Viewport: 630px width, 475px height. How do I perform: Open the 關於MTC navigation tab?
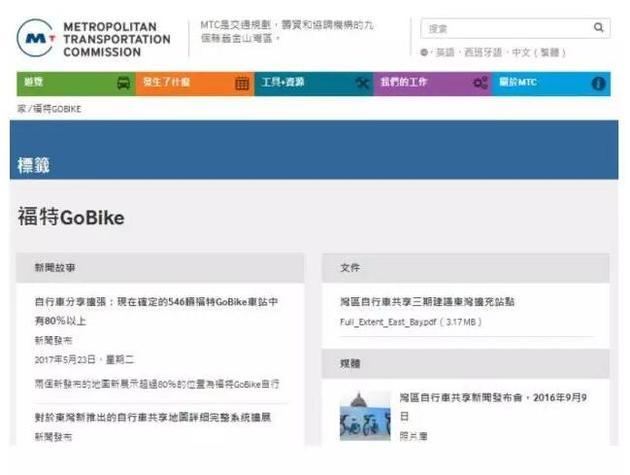[x=551, y=84]
